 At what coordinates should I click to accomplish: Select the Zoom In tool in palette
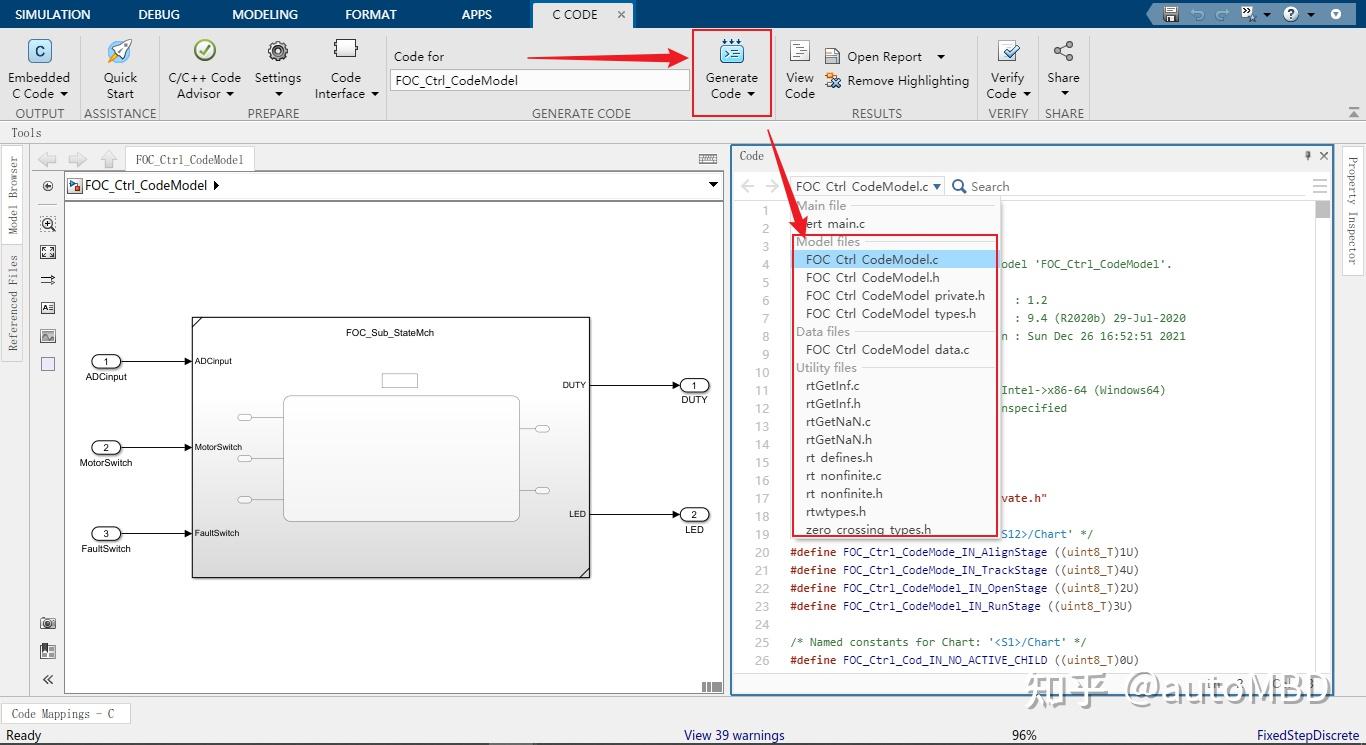coord(48,224)
